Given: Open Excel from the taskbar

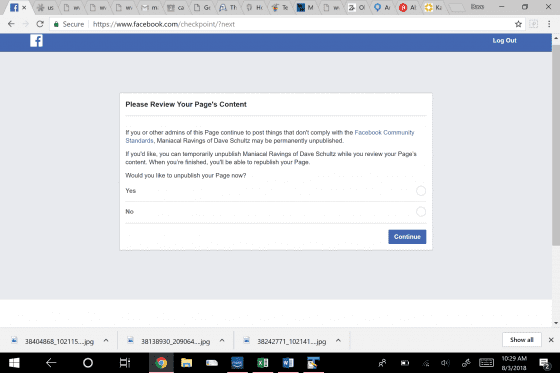Looking at the screenshot, I should click(262, 363).
